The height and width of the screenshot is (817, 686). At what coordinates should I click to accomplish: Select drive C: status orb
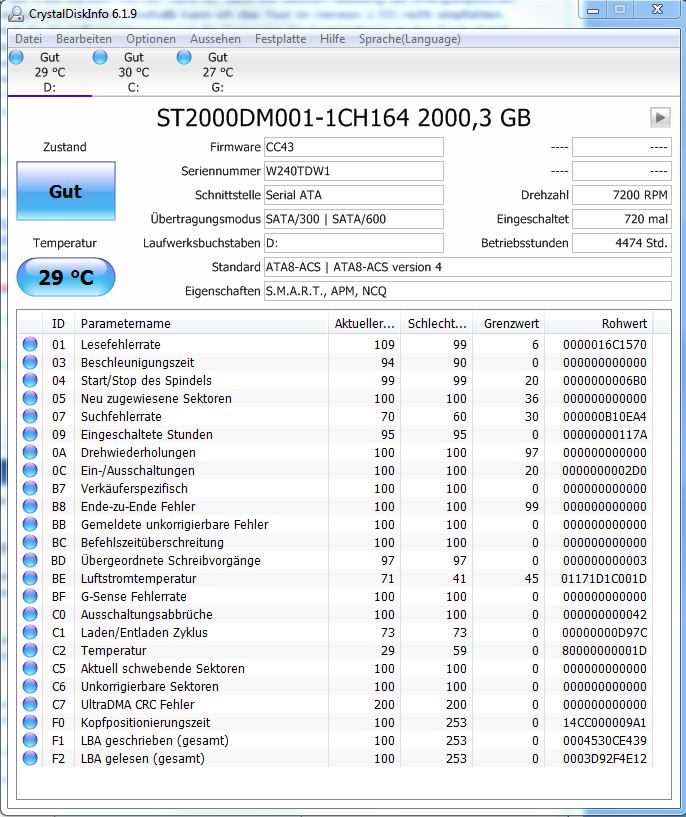(100, 57)
